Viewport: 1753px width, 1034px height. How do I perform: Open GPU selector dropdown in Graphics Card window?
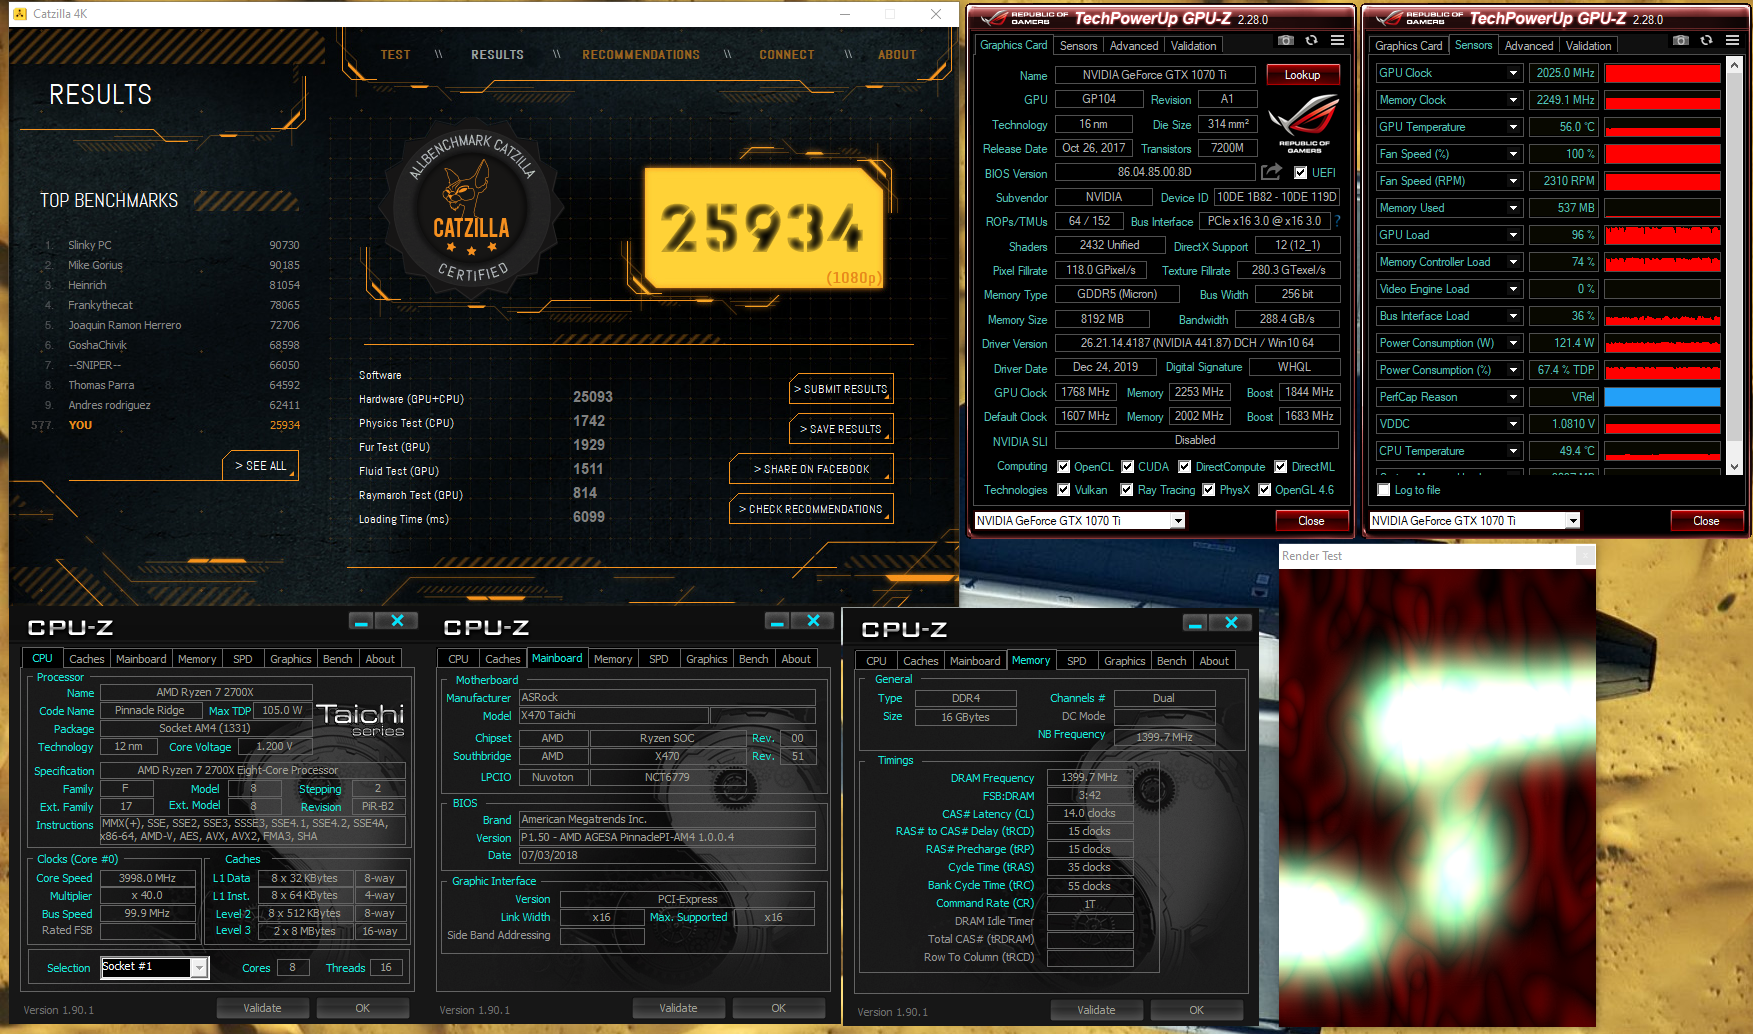coord(1178,520)
